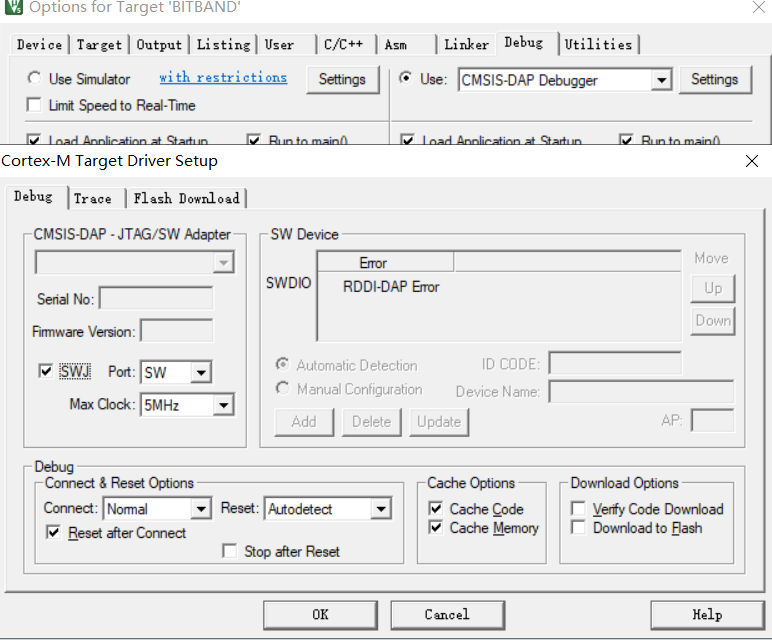Open the Utilities tab

coord(598,44)
